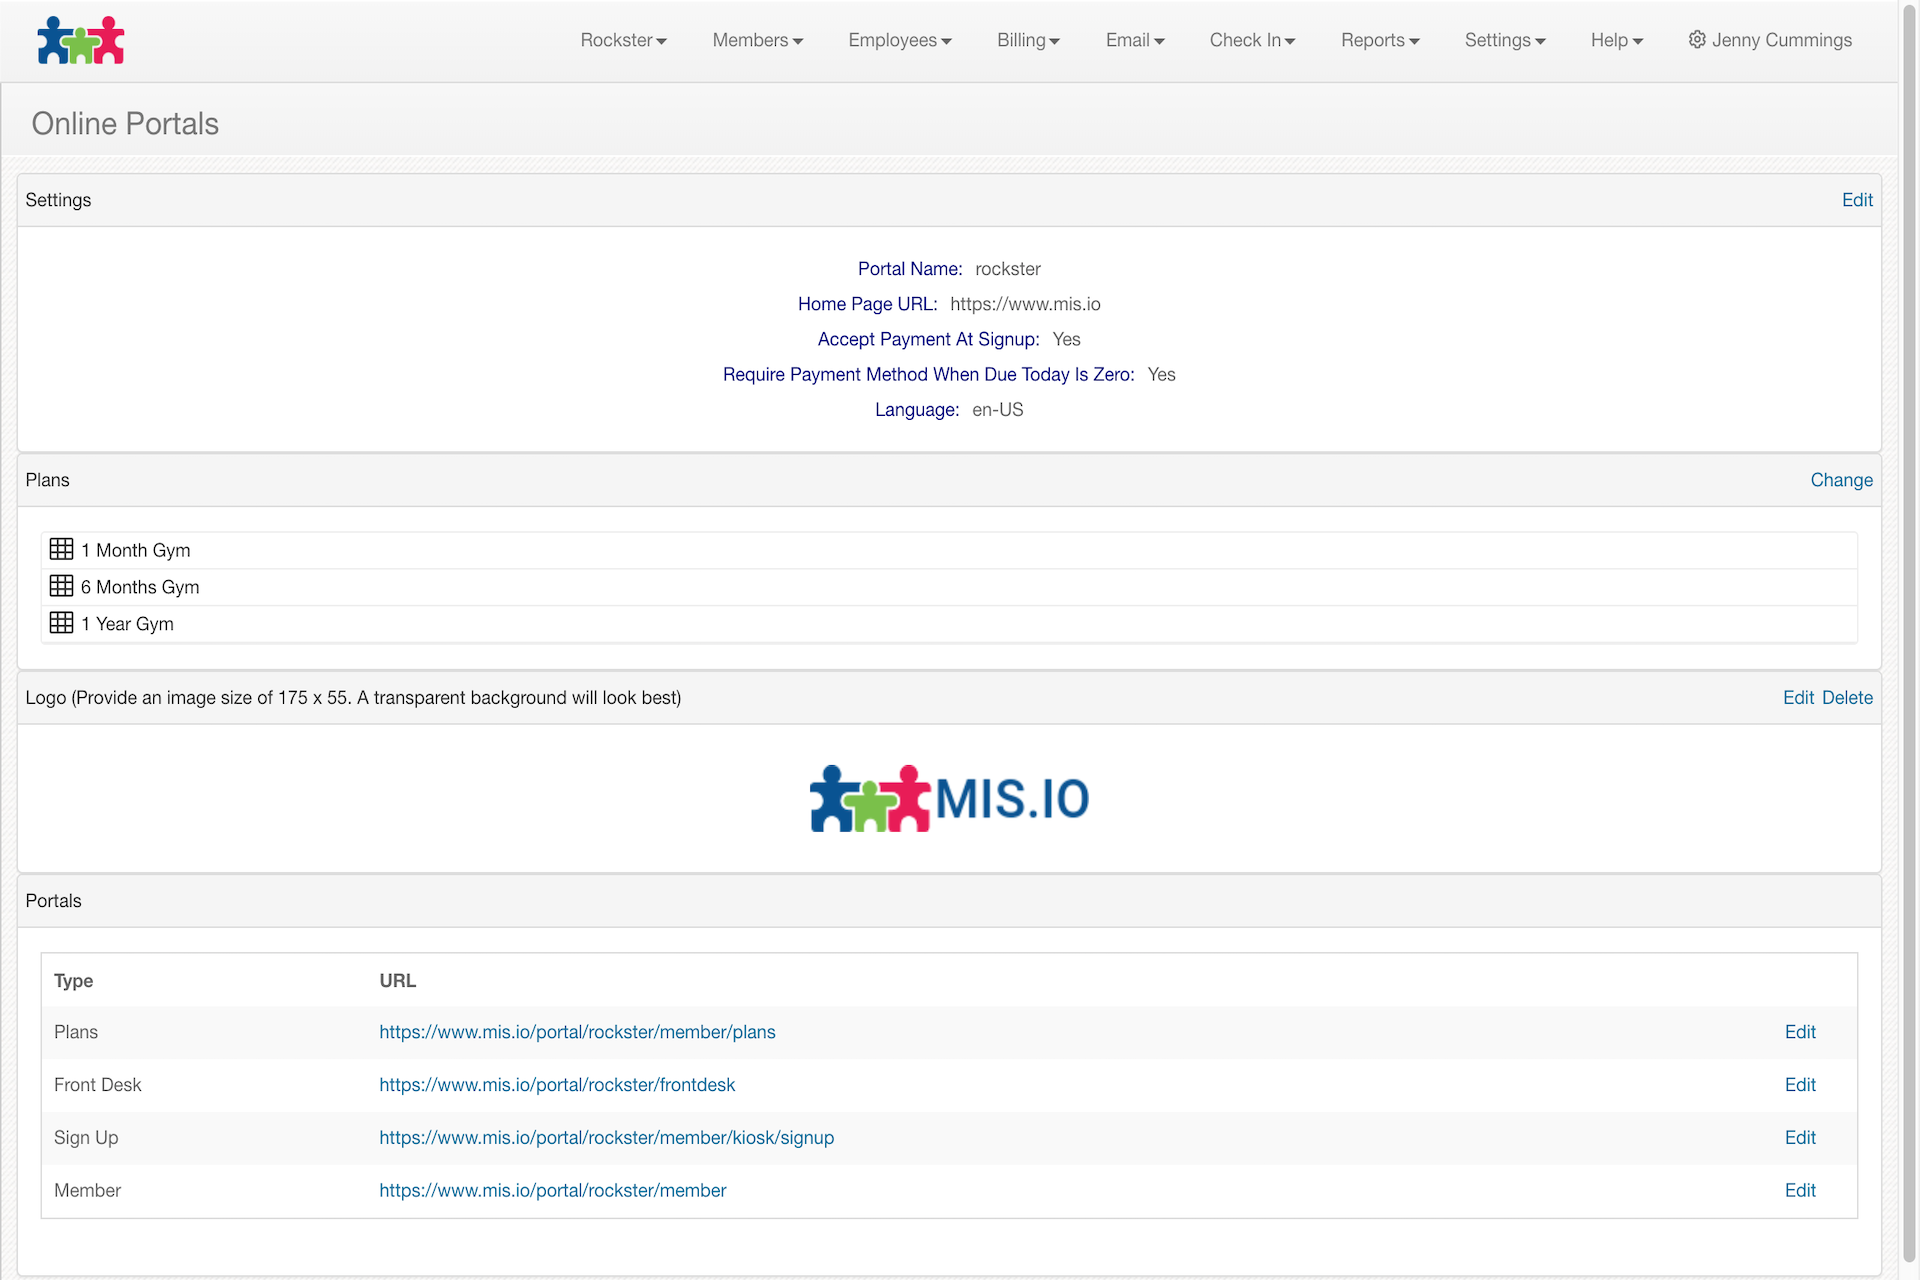This screenshot has width=1920, height=1280.
Task: Open the Sign Up kiosk URL link
Action: click(606, 1138)
